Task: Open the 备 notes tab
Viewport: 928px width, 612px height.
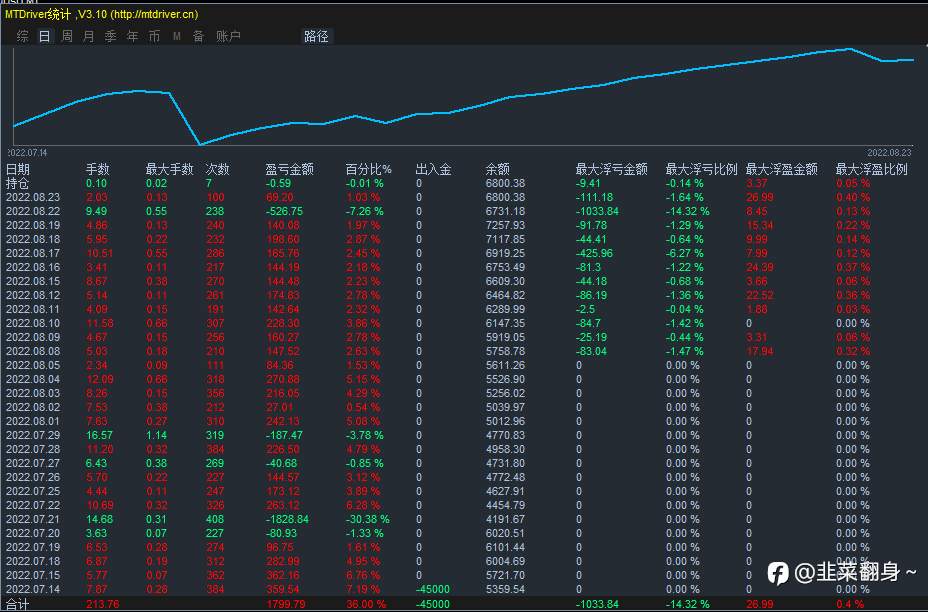Action: click(x=198, y=36)
